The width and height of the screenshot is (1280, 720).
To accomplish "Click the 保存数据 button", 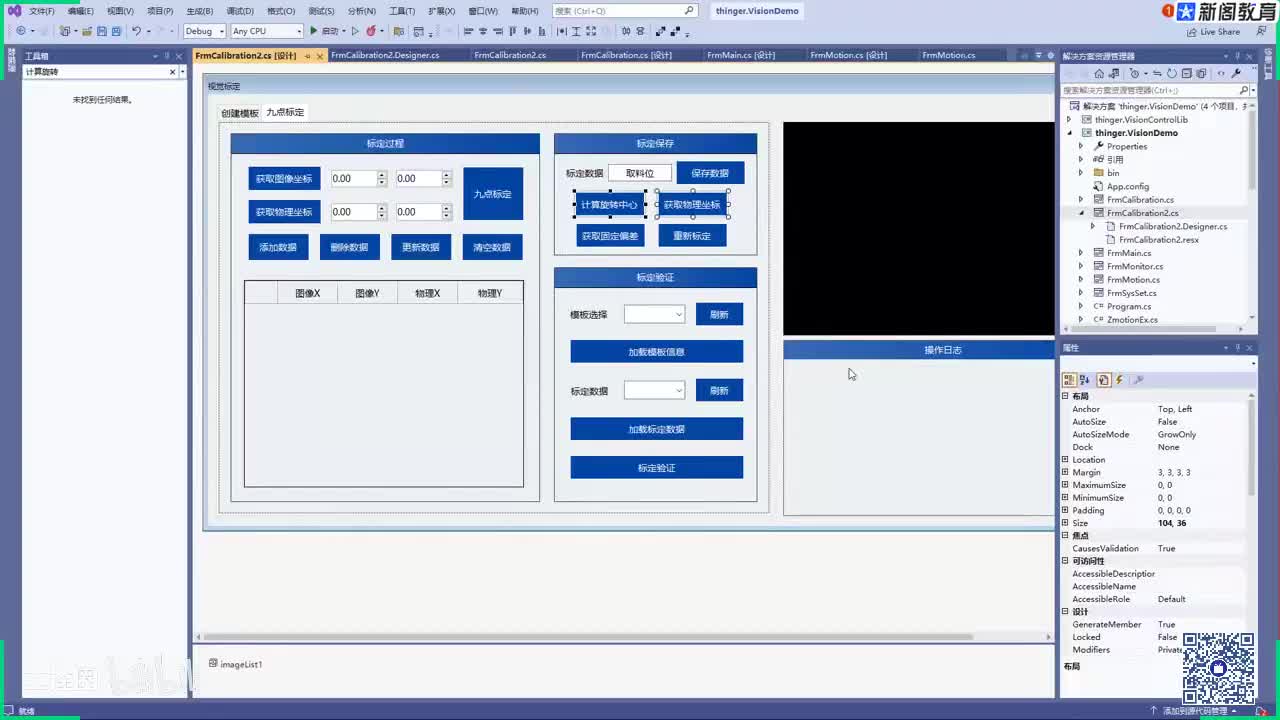I will coord(710,173).
